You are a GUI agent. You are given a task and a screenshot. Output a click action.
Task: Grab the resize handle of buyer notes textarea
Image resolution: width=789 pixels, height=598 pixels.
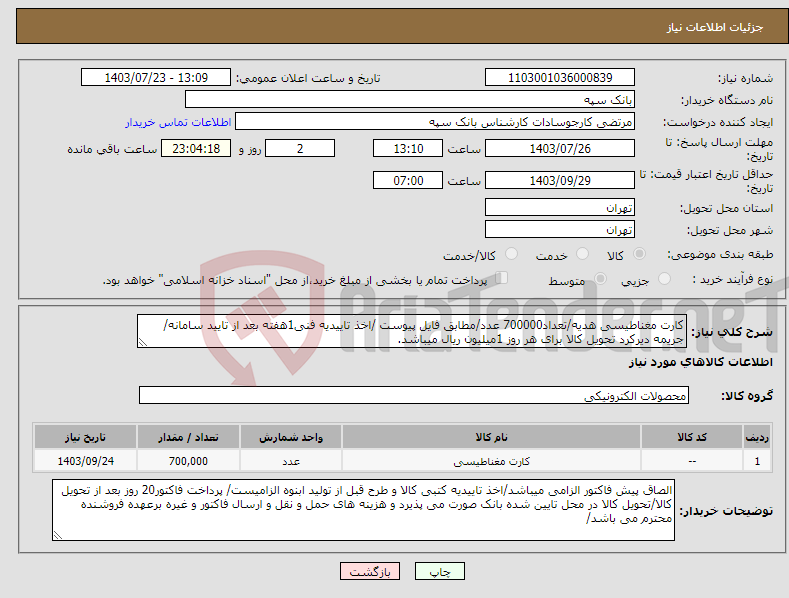click(58, 535)
